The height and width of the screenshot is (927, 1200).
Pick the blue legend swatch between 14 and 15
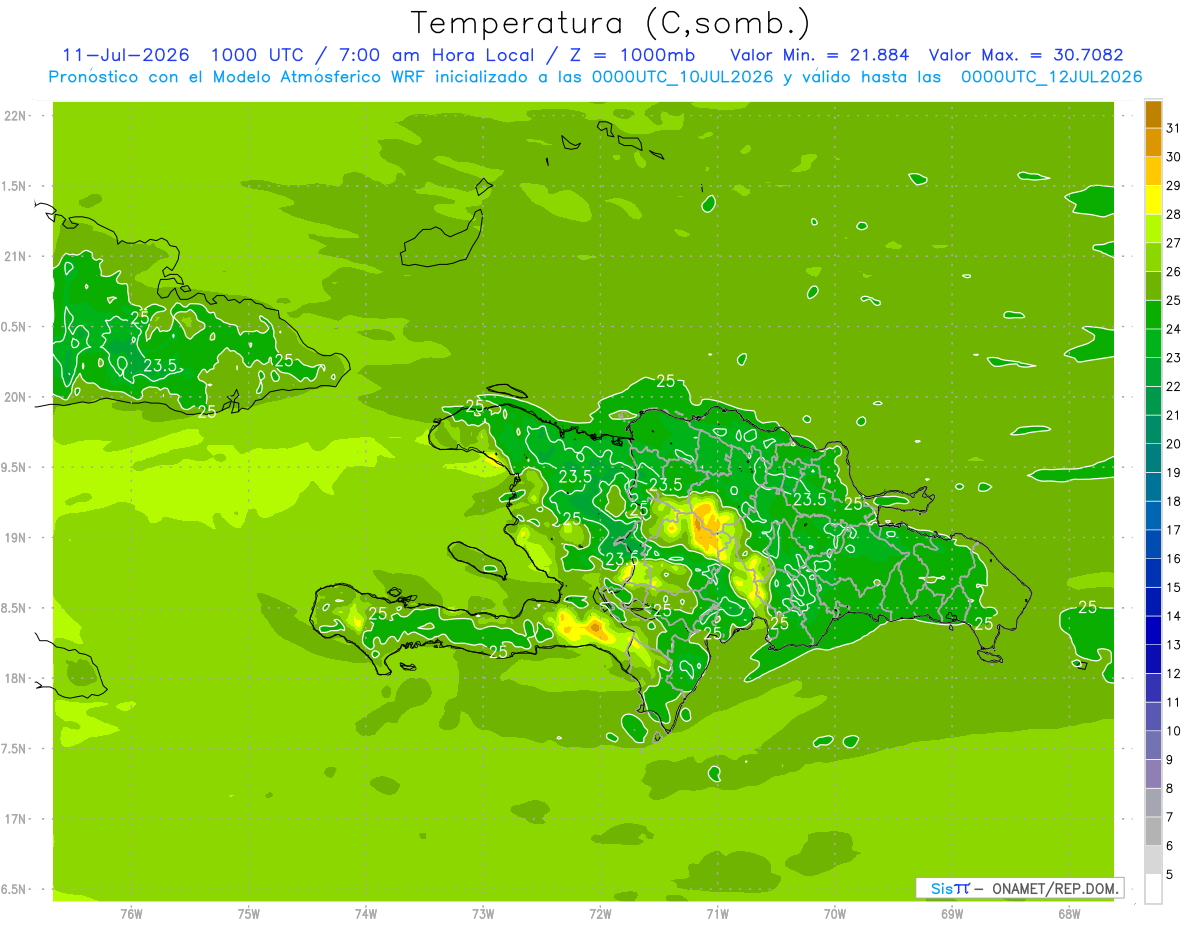tap(1153, 602)
